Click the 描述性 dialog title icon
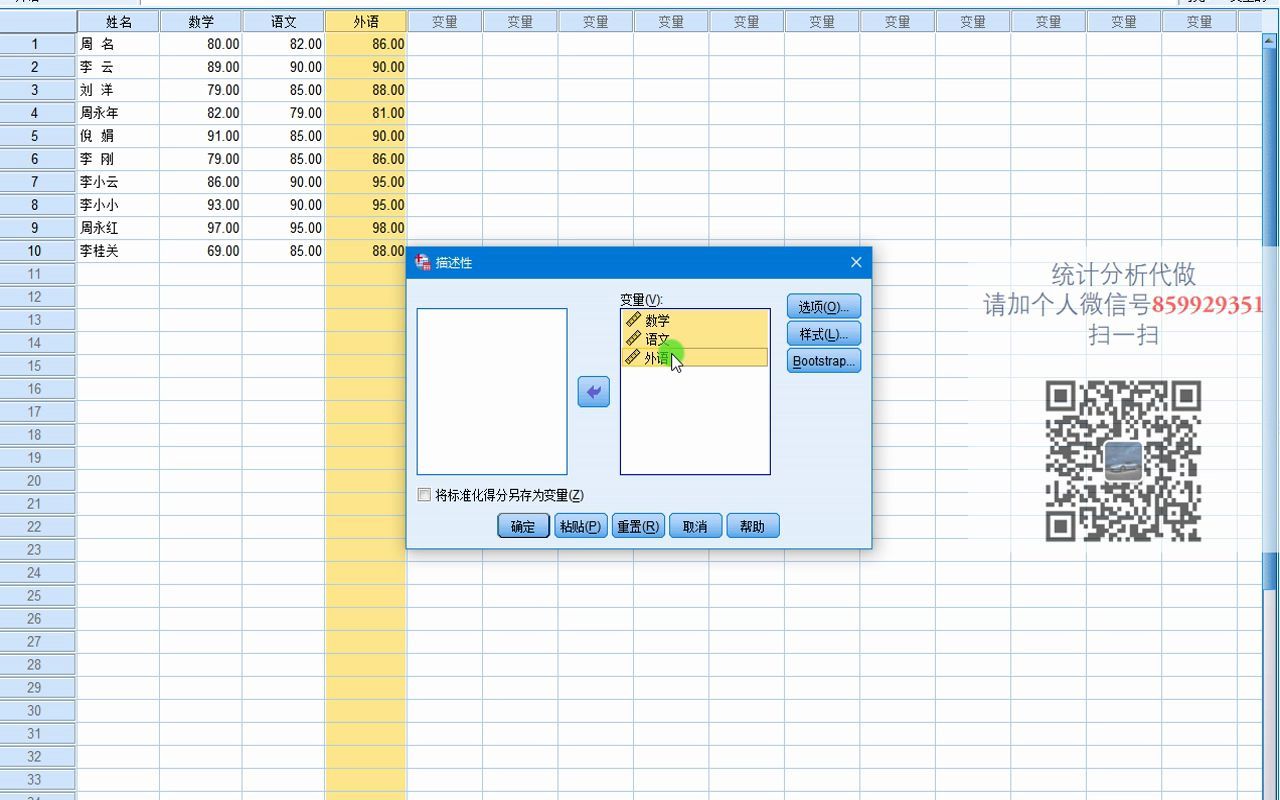This screenshot has width=1280, height=800. pos(422,262)
